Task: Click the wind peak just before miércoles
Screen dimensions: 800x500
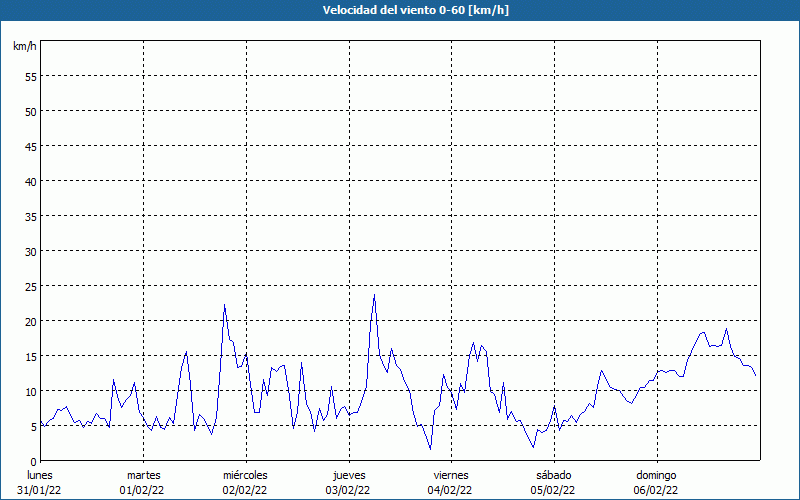Action: 224,305
